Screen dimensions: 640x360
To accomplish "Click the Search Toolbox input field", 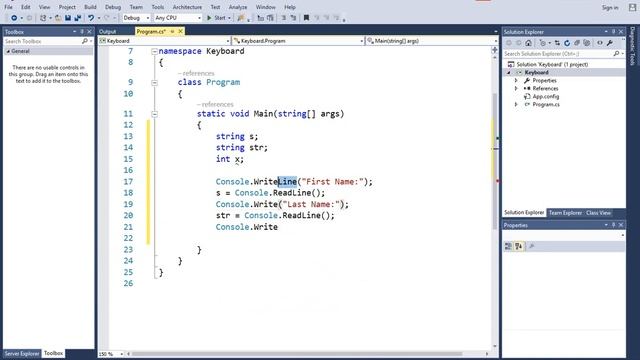I will coord(42,41).
